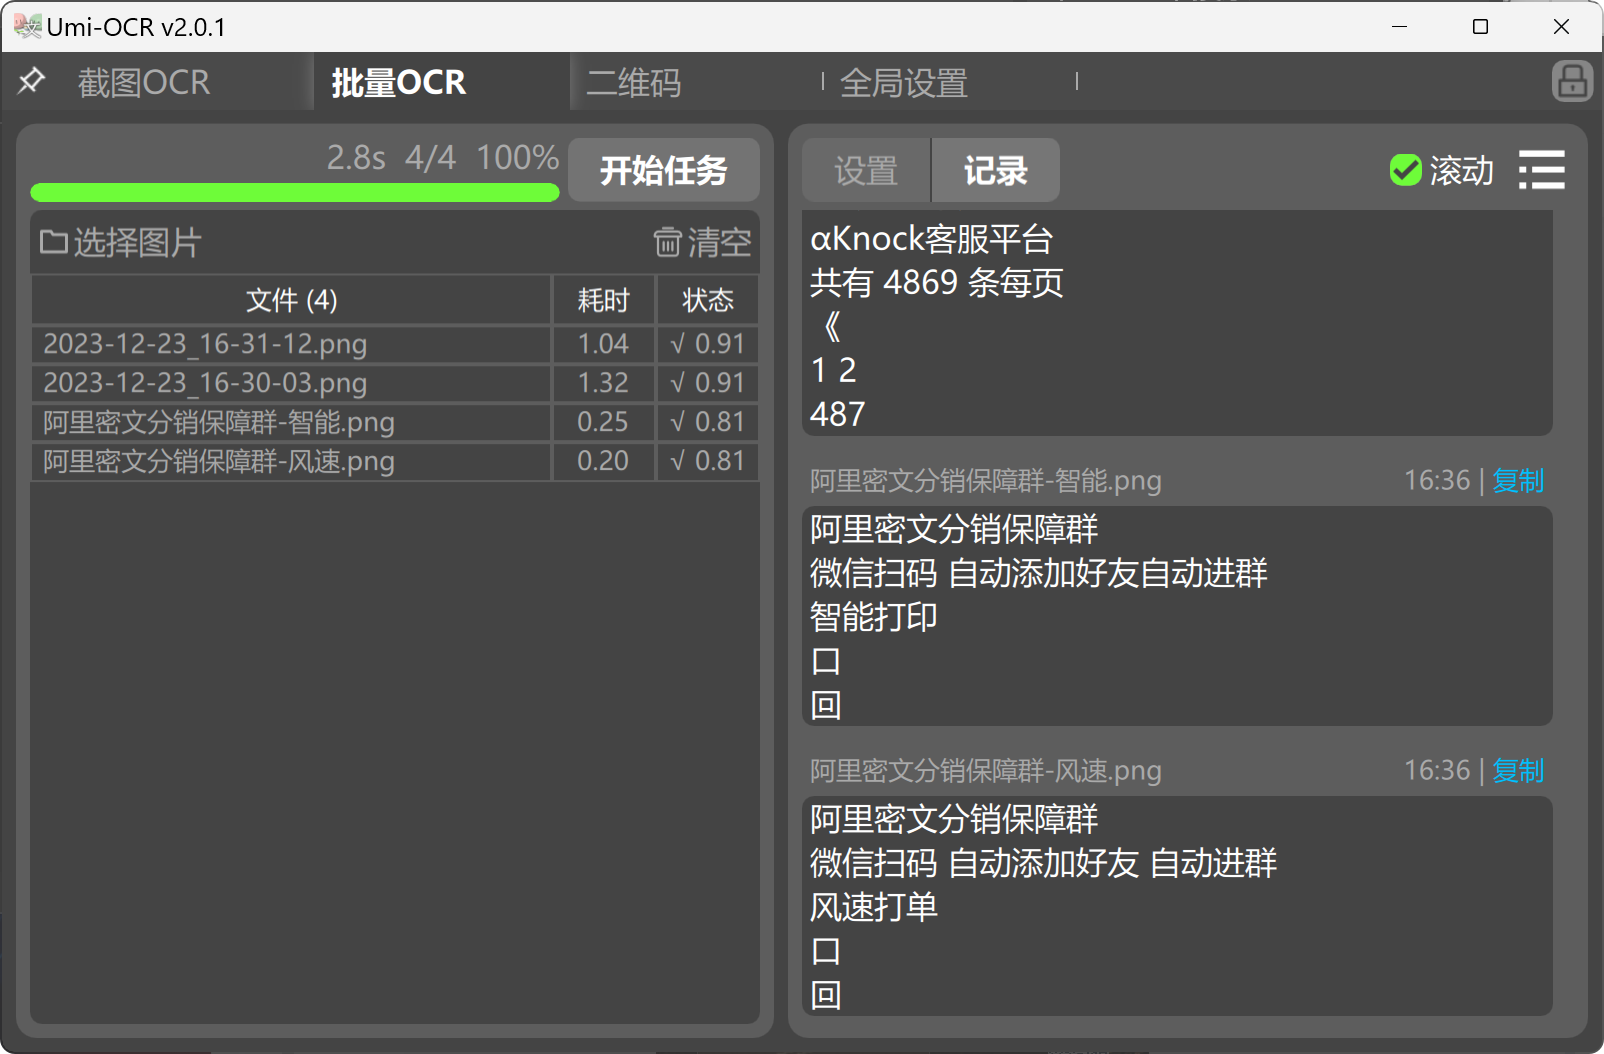Click elapsed time value 1.32
This screenshot has height=1054, width=1604.
[603, 383]
